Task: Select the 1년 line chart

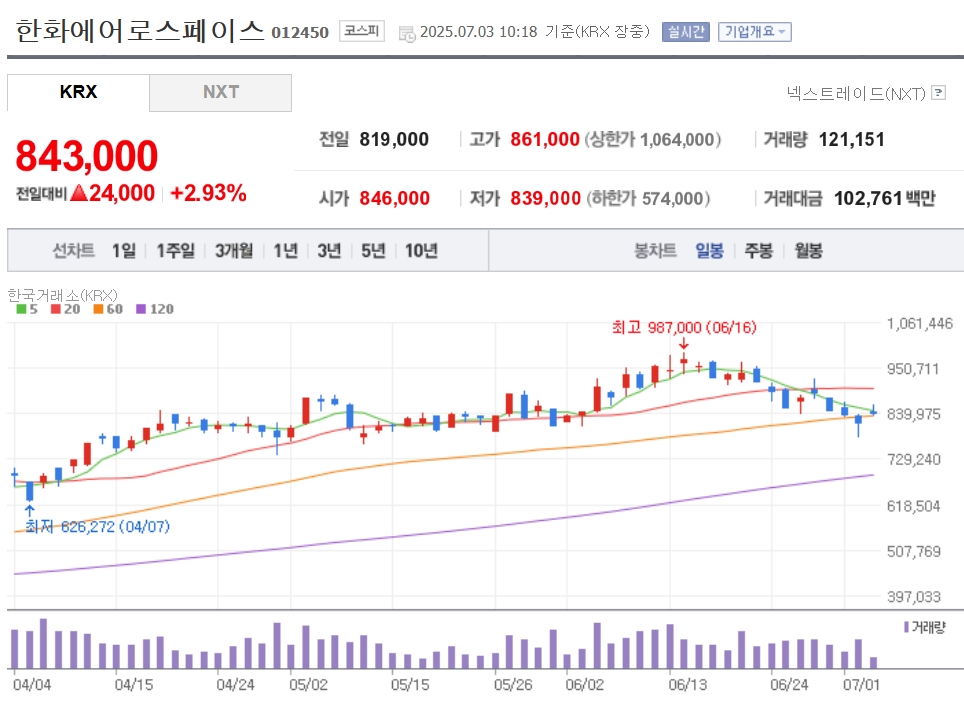Action: (285, 251)
